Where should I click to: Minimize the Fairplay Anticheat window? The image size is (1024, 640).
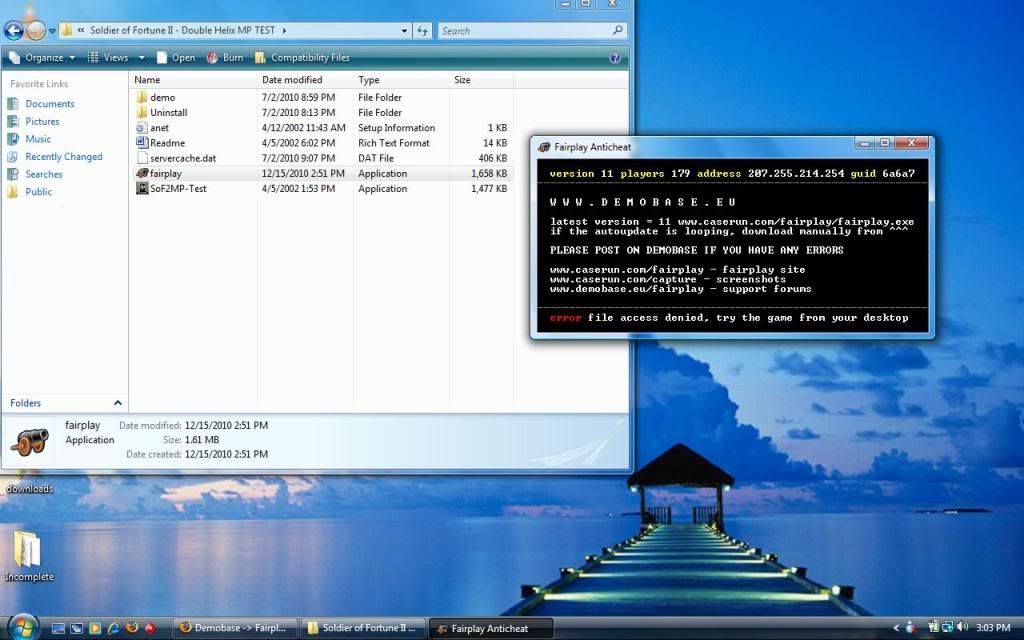click(865, 142)
